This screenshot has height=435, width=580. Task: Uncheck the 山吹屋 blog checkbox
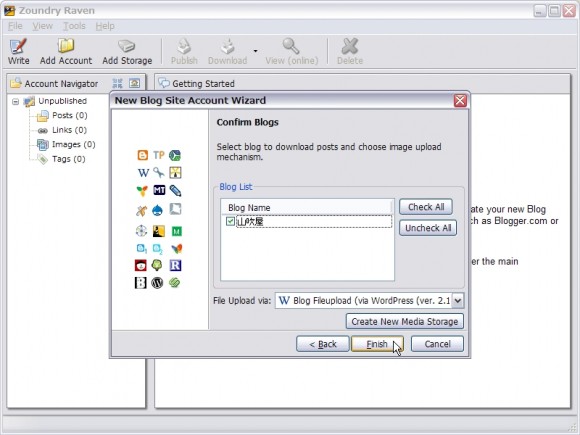point(230,221)
